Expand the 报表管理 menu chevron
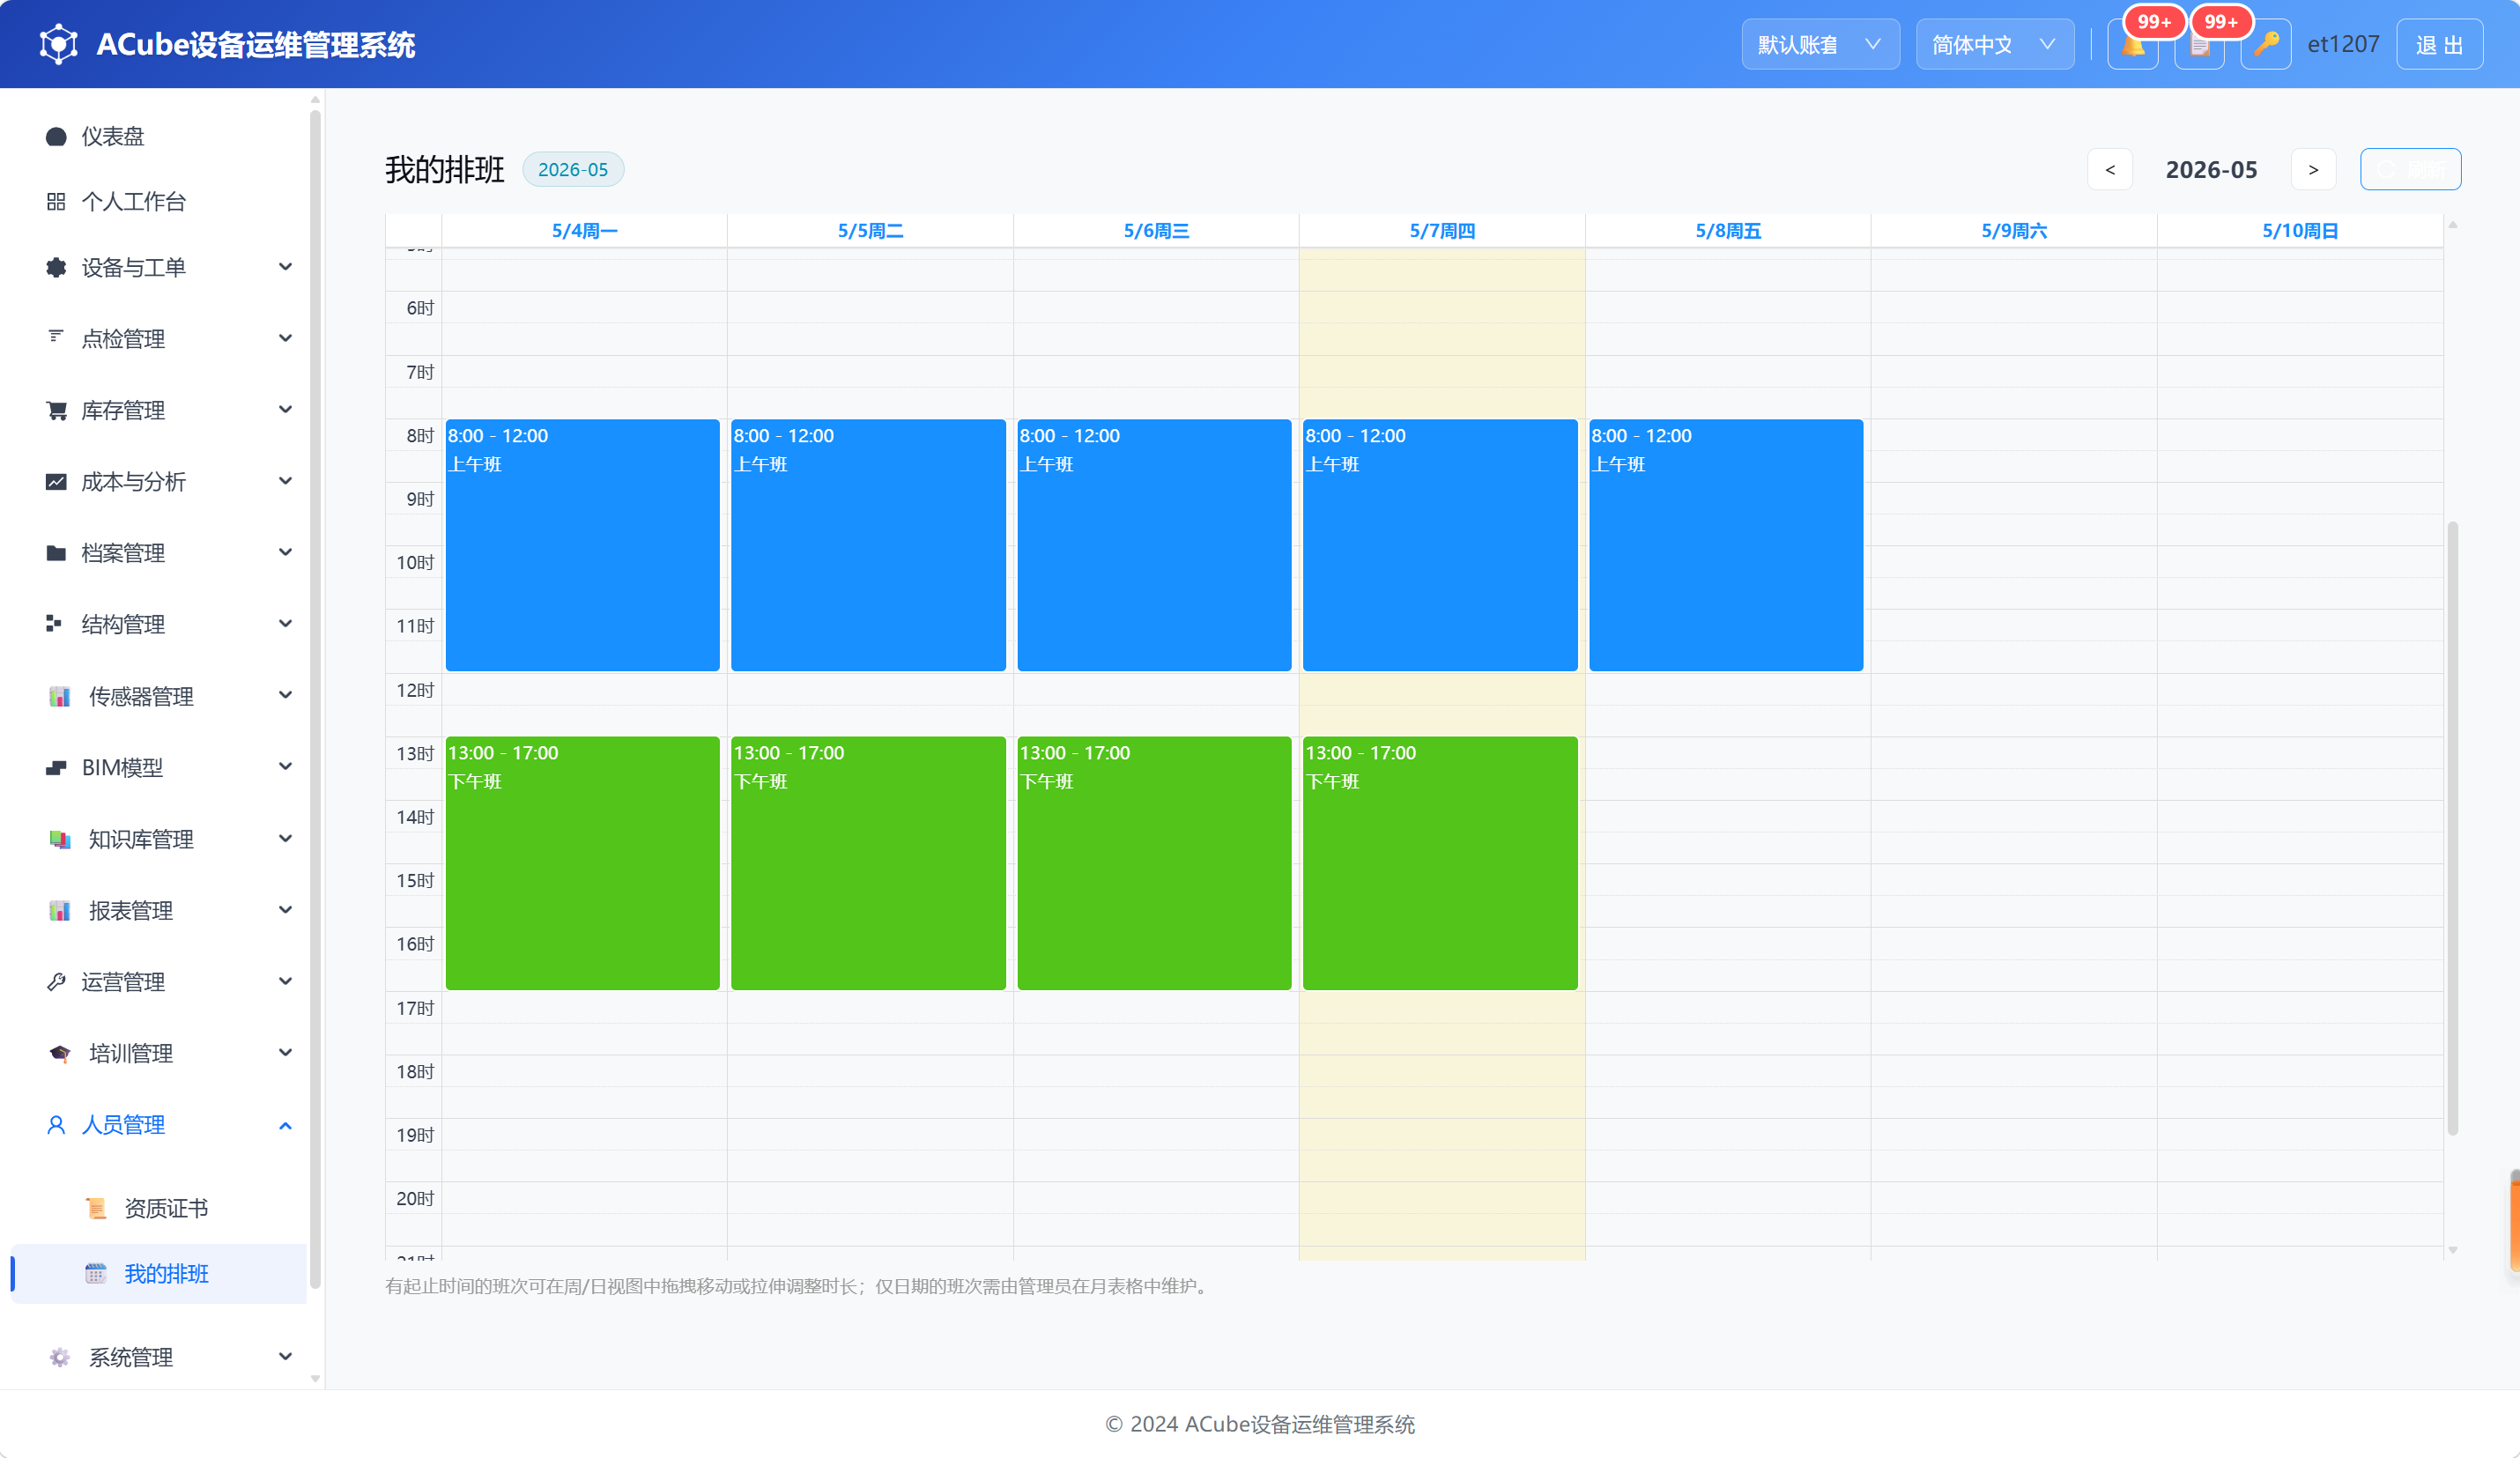 pos(285,910)
